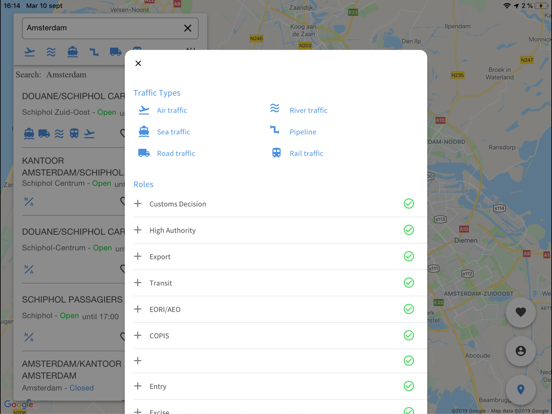Image resolution: width=552 pixels, height=414 pixels.
Task: Expand the High Authority role
Action: tap(138, 230)
